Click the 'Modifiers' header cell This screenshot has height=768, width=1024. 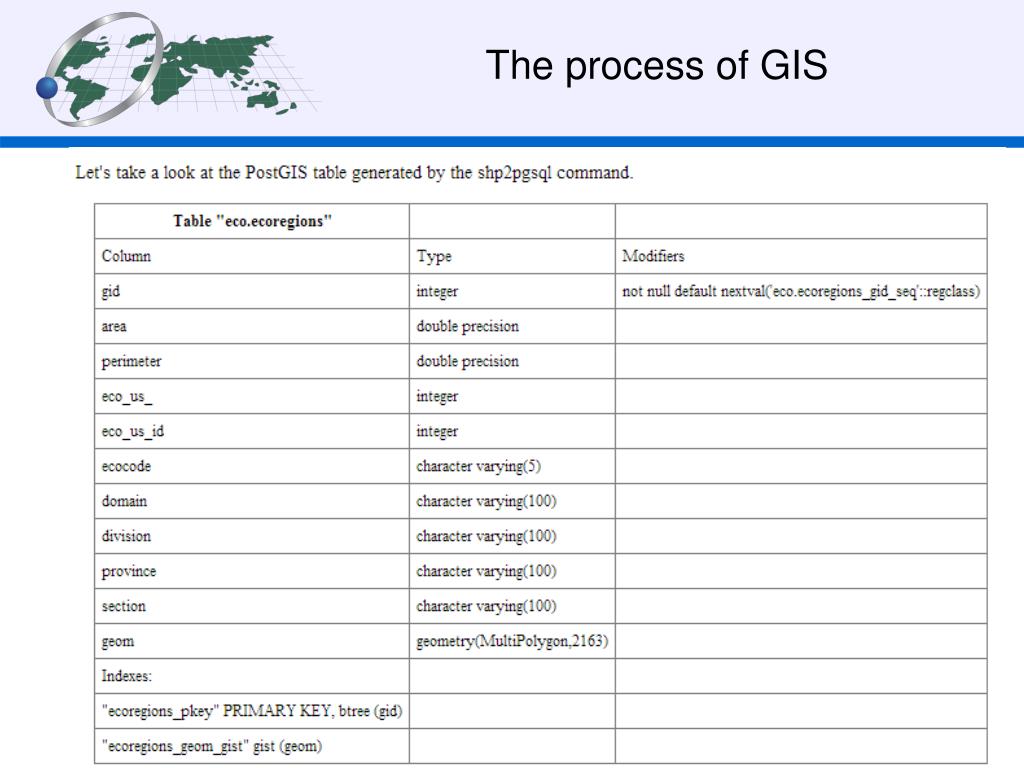click(x=801, y=256)
